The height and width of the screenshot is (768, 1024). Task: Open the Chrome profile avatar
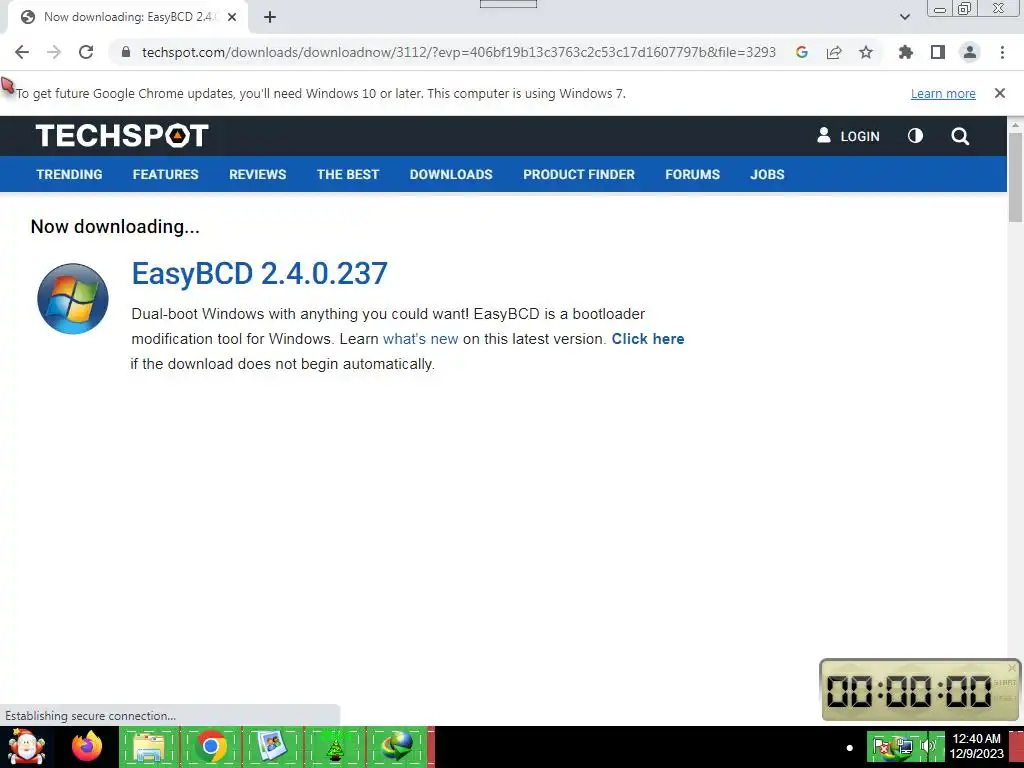click(970, 52)
